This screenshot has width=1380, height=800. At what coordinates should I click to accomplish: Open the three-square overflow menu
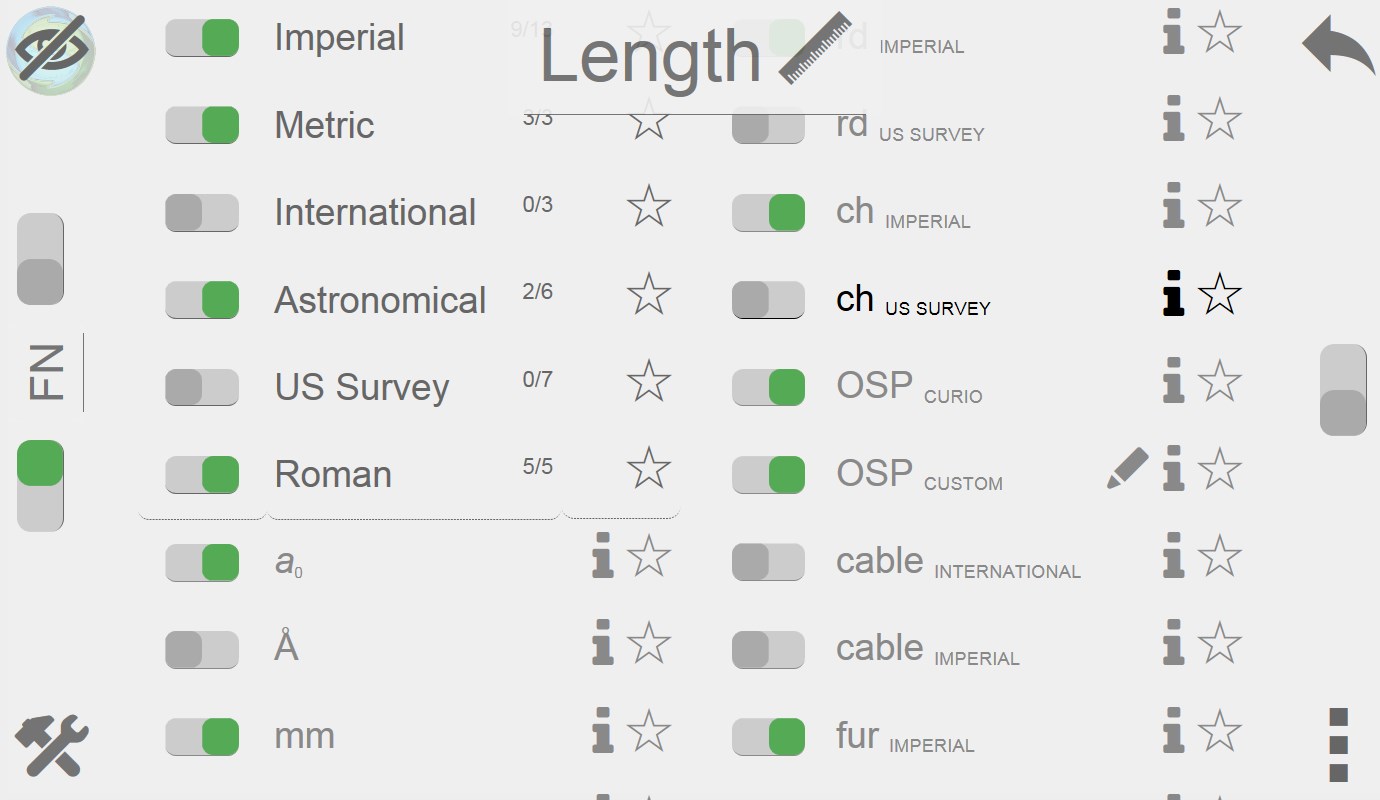coord(1339,745)
